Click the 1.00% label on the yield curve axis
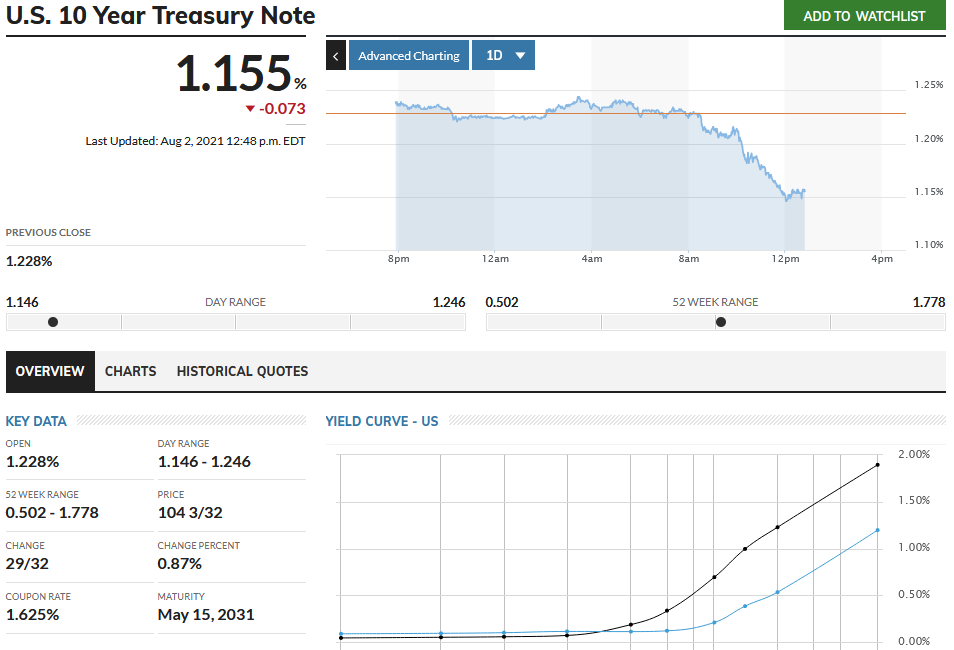 click(914, 547)
